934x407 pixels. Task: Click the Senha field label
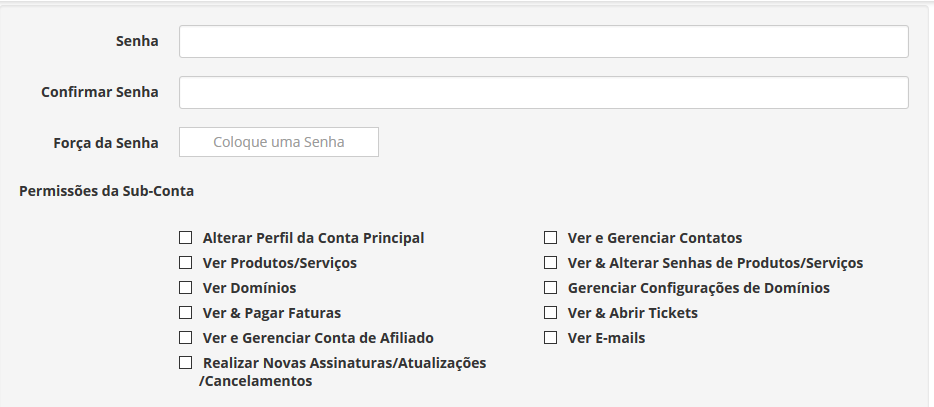click(x=137, y=42)
